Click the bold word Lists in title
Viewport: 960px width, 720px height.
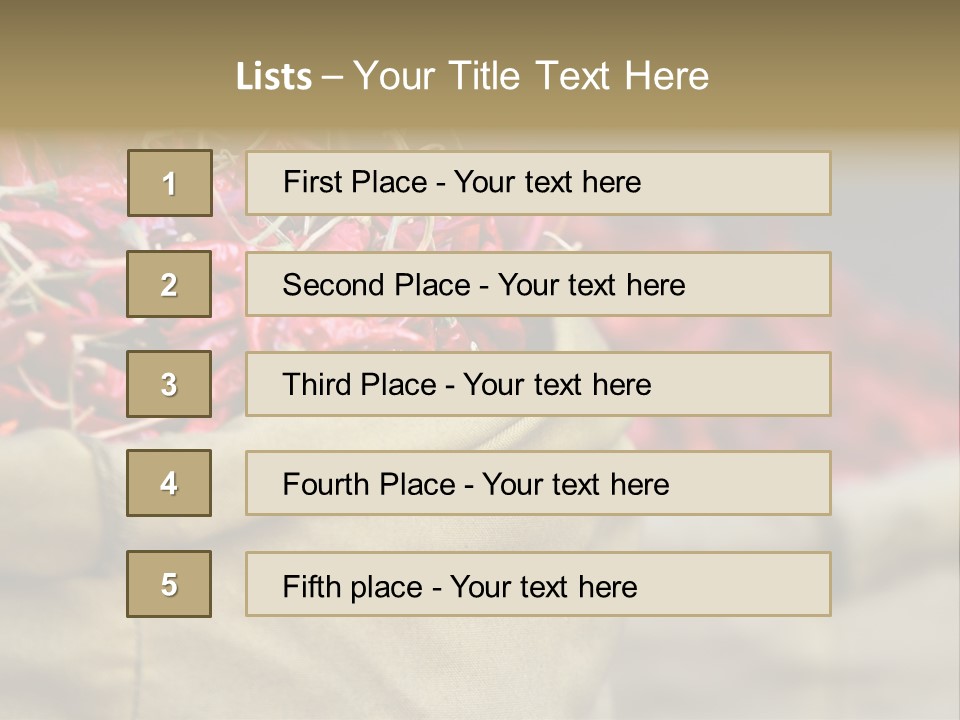pyautogui.click(x=273, y=76)
